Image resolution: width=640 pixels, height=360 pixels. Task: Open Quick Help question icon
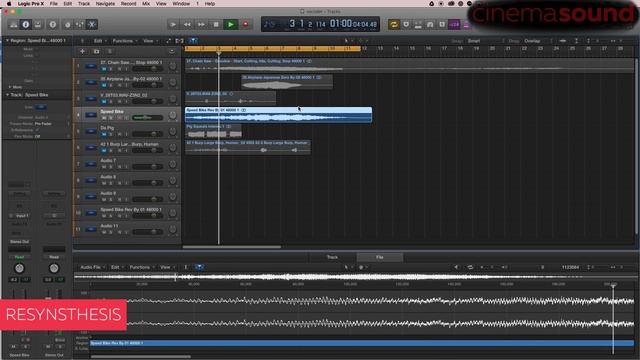click(x=53, y=24)
